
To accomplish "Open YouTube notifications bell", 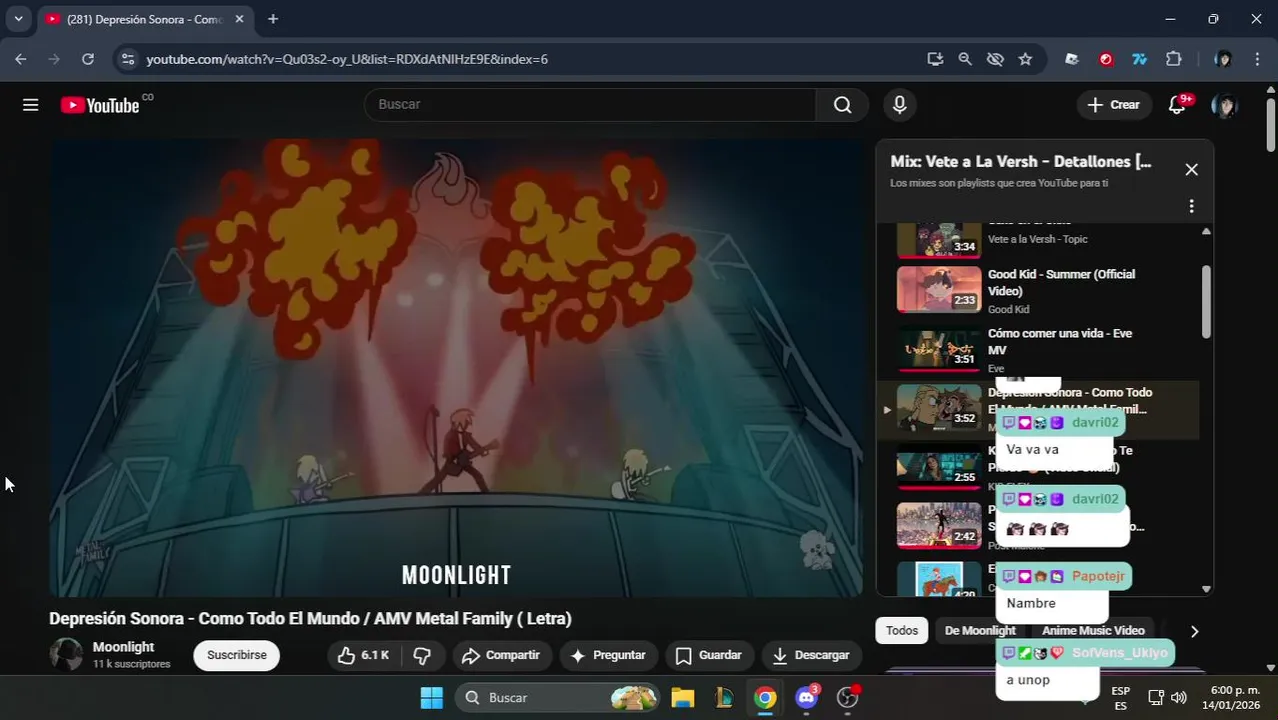I will 1177,105.
